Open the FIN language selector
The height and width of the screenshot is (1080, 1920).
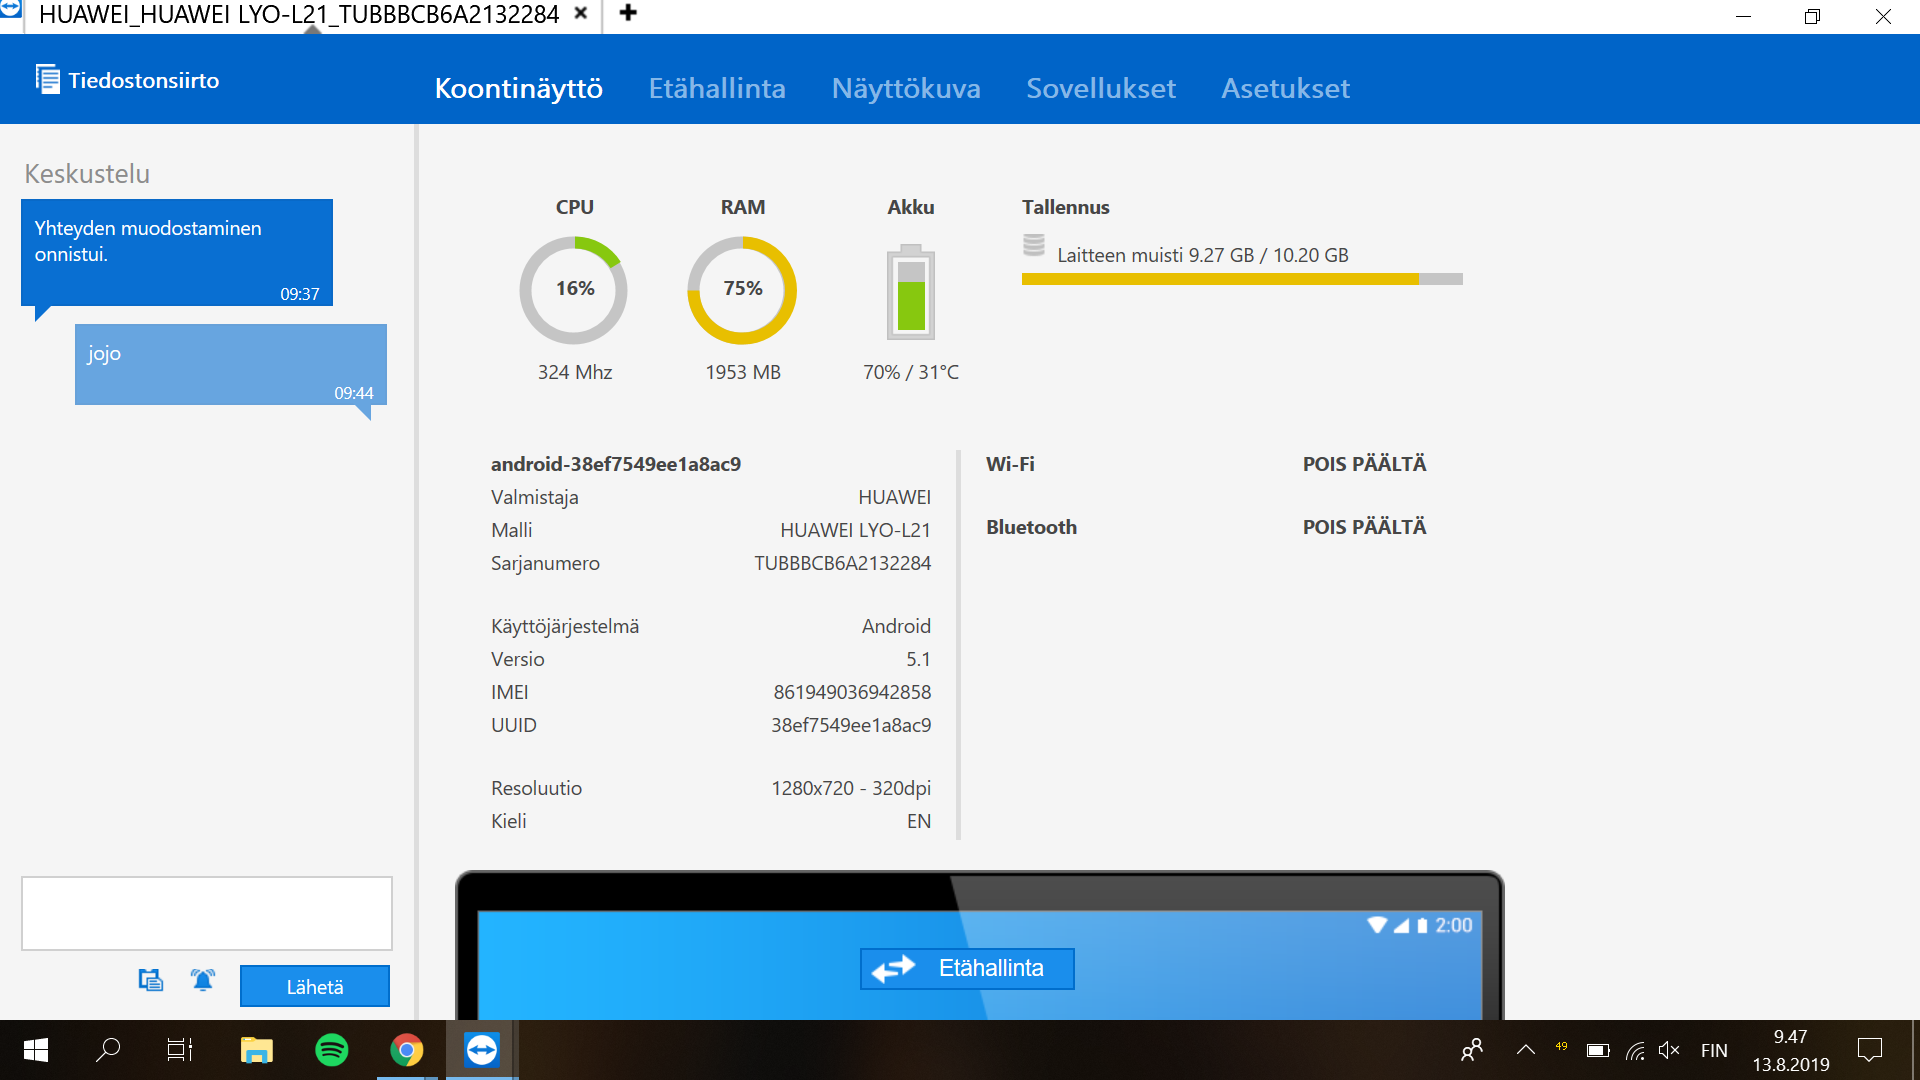[1714, 1050]
